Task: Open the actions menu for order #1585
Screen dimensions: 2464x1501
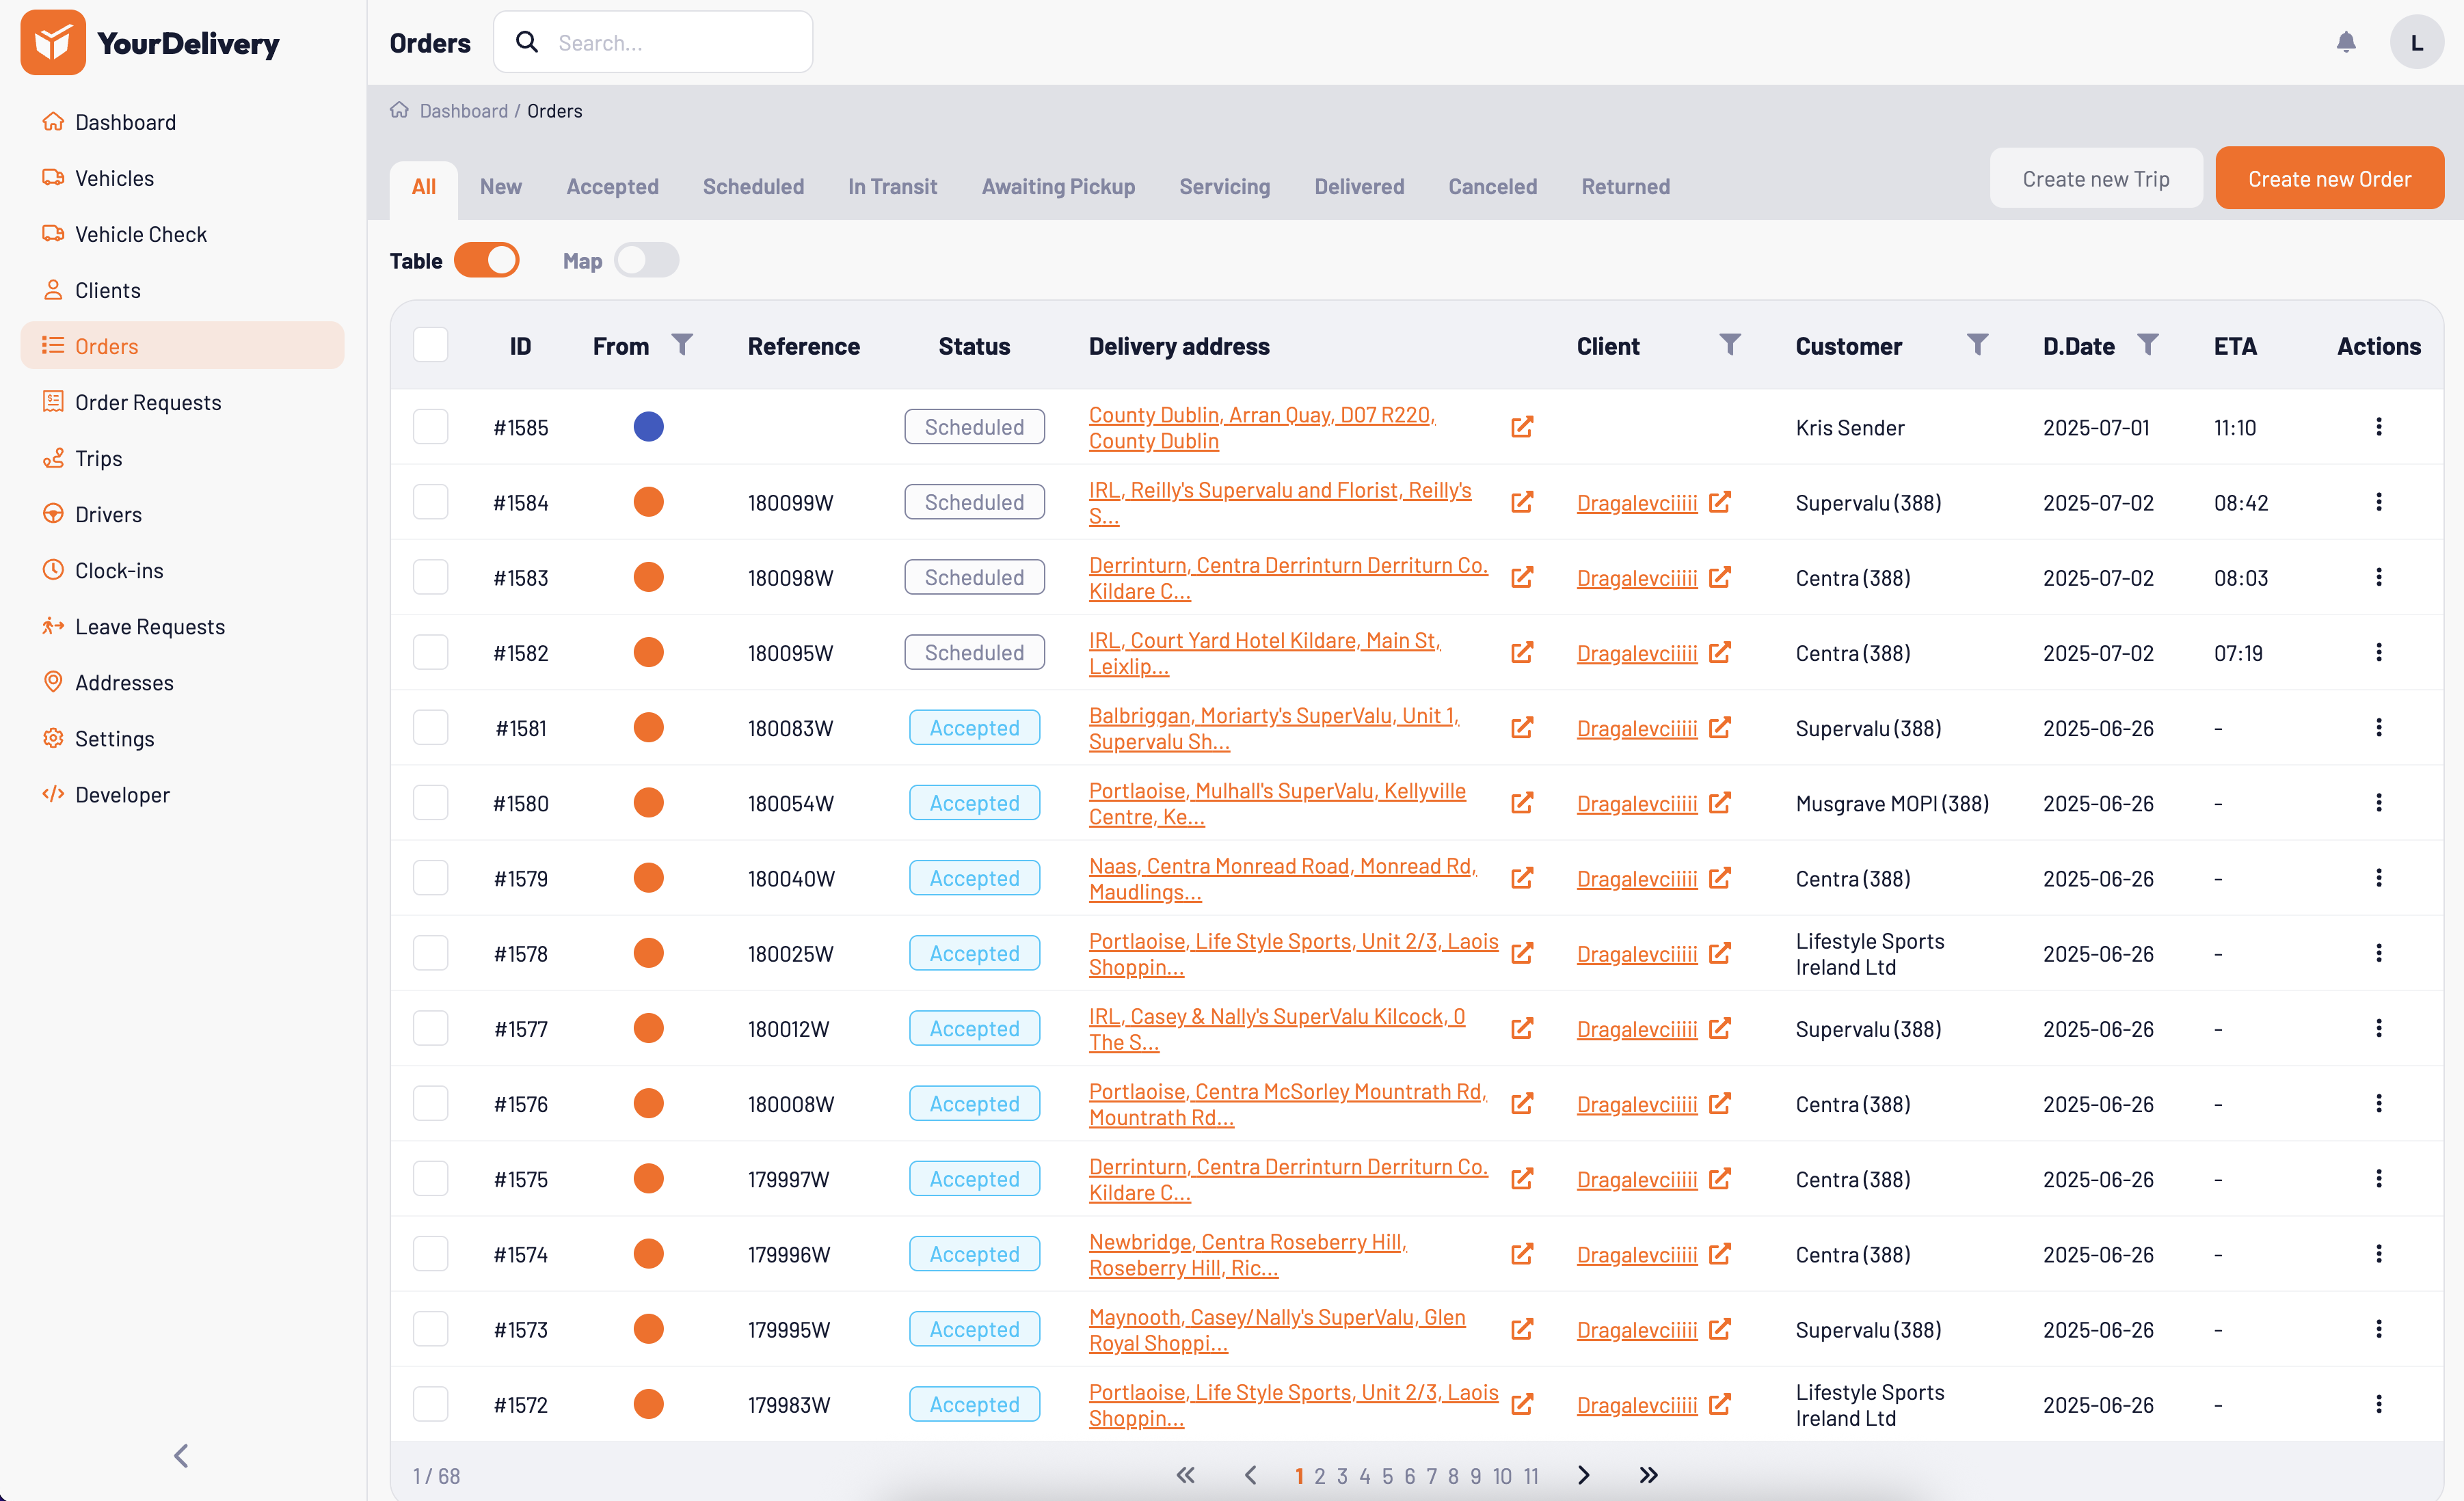Action: pos(2379,426)
